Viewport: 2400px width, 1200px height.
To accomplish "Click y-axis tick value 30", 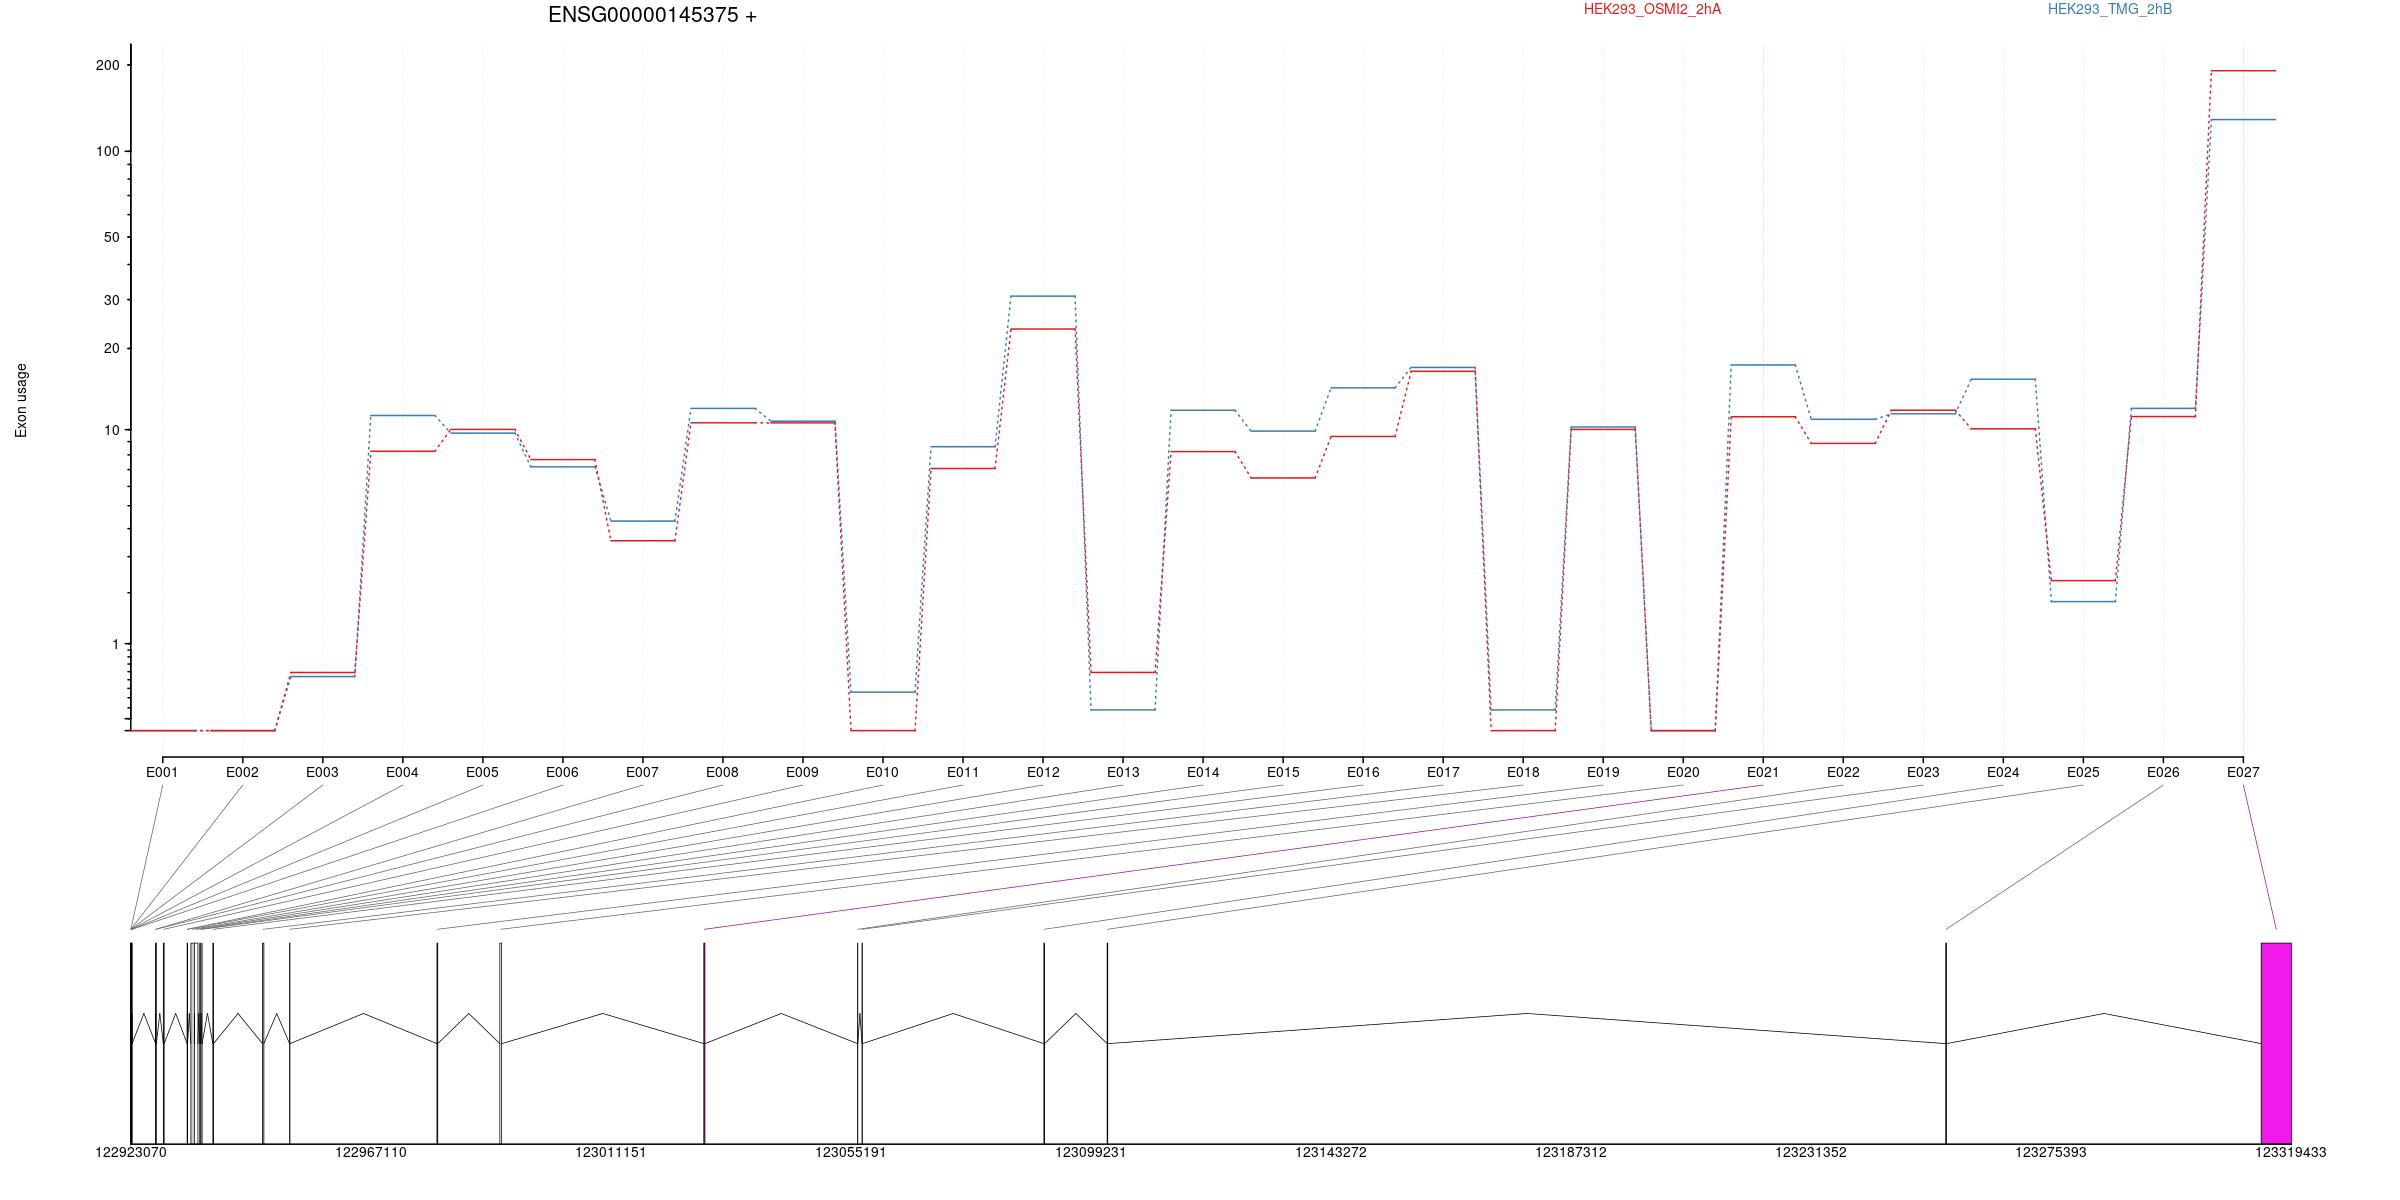I will [x=111, y=300].
